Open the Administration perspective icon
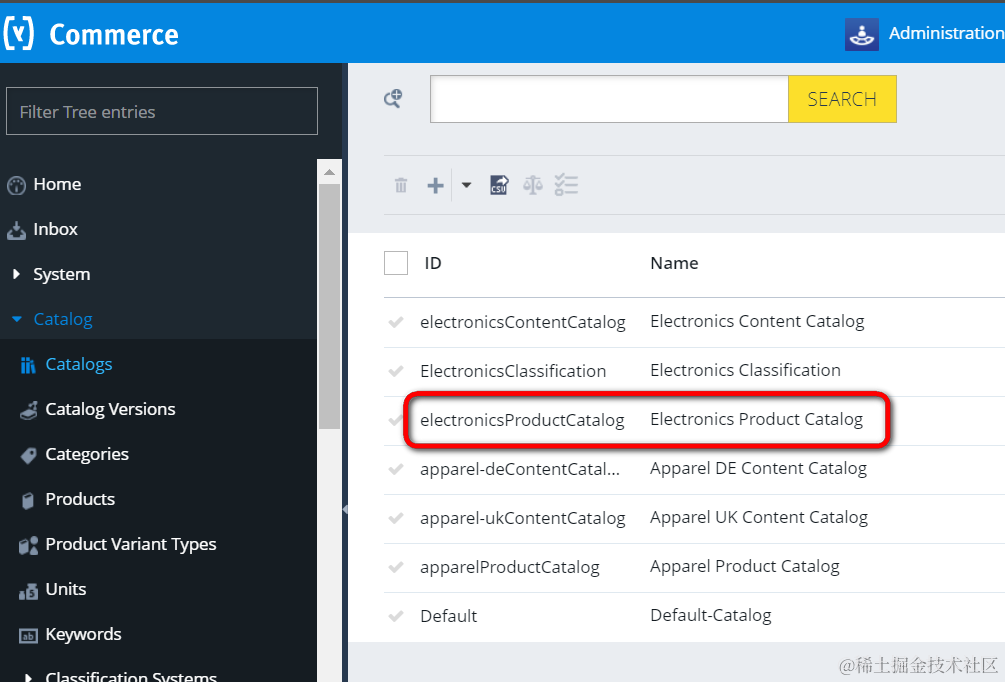Image resolution: width=1005 pixels, height=682 pixels. click(861, 34)
